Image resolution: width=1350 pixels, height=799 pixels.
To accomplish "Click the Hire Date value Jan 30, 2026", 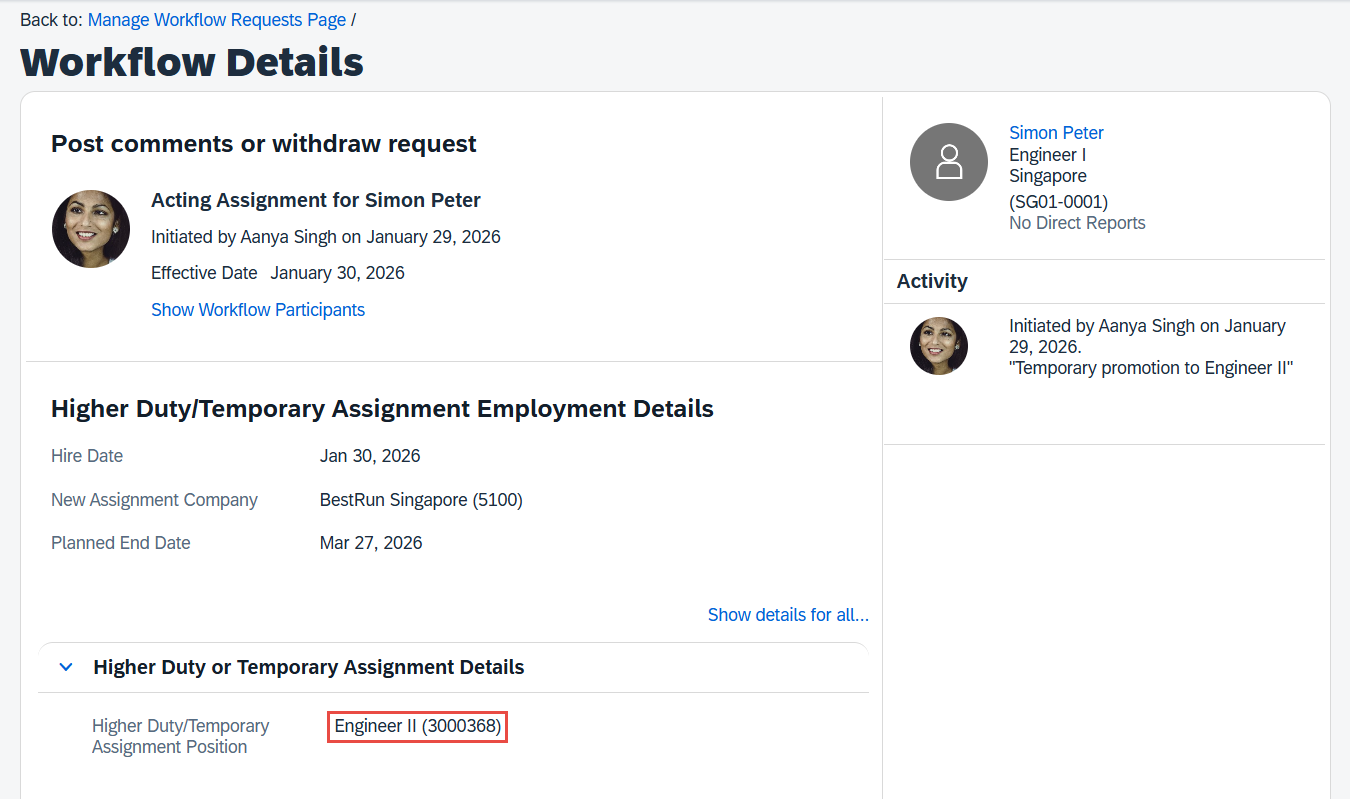I will (370, 456).
